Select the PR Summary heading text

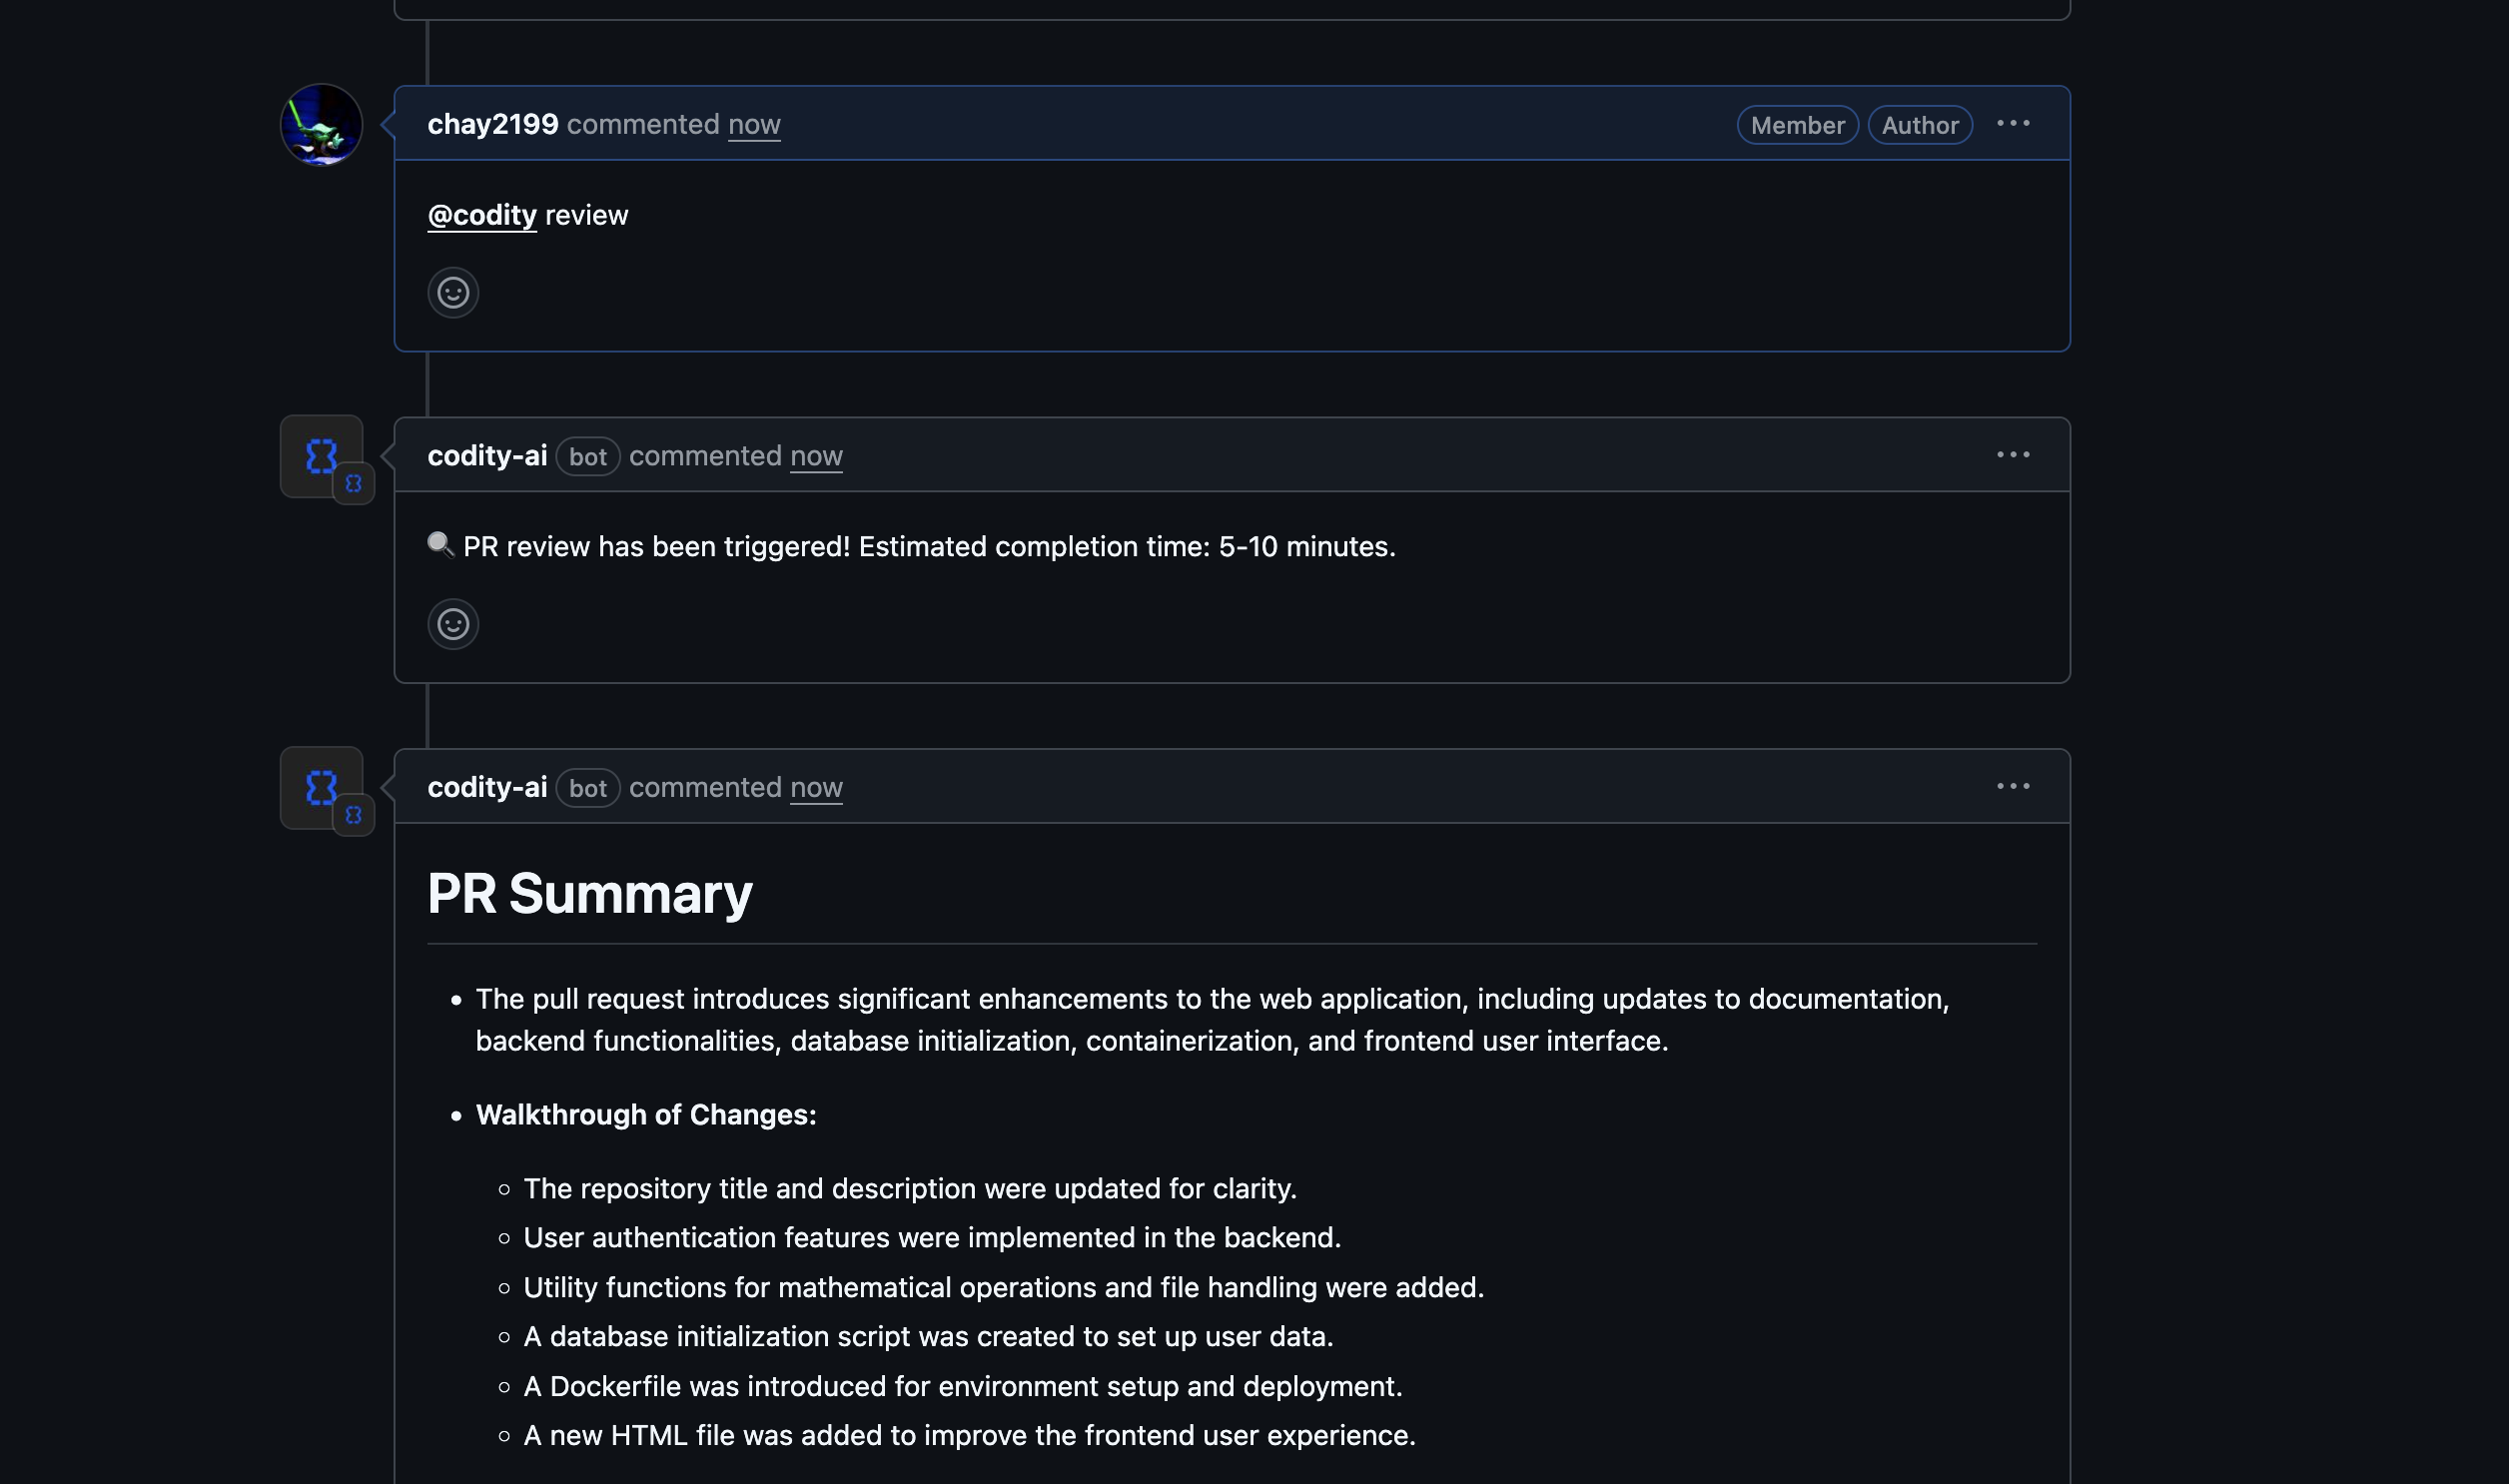(x=589, y=893)
